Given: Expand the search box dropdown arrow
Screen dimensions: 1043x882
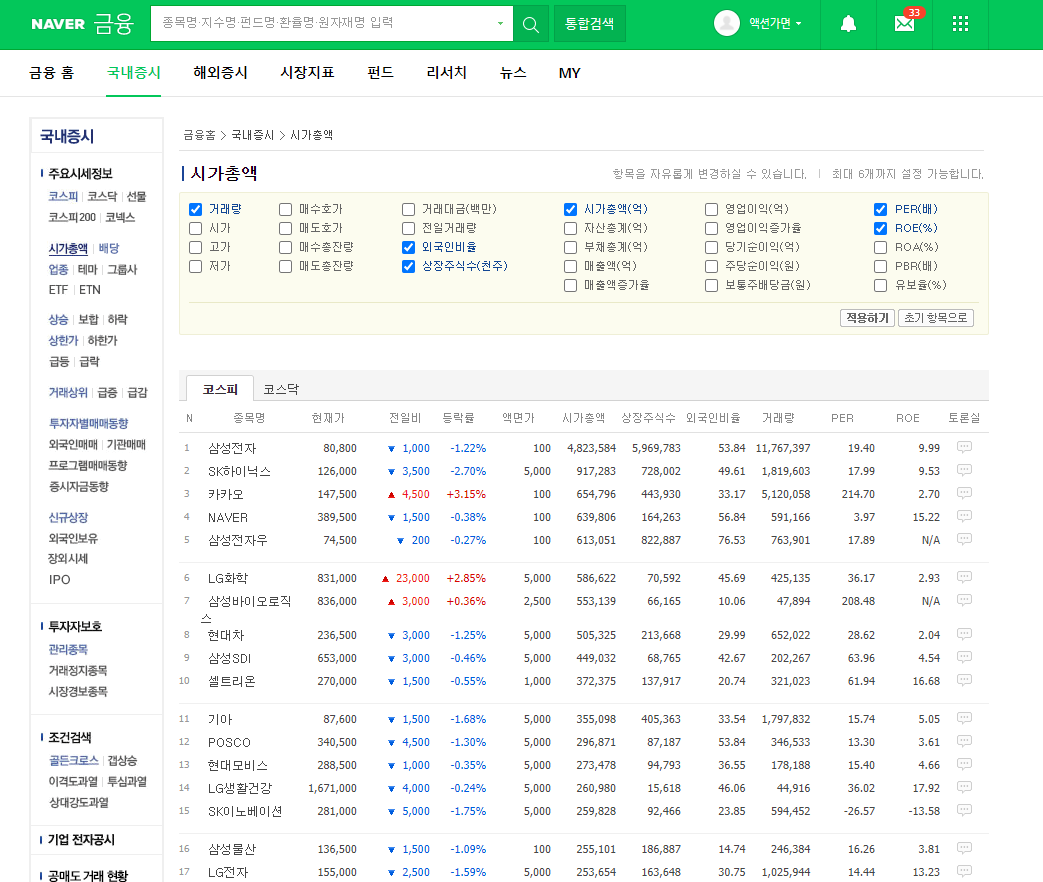Looking at the screenshot, I should coord(500,24).
